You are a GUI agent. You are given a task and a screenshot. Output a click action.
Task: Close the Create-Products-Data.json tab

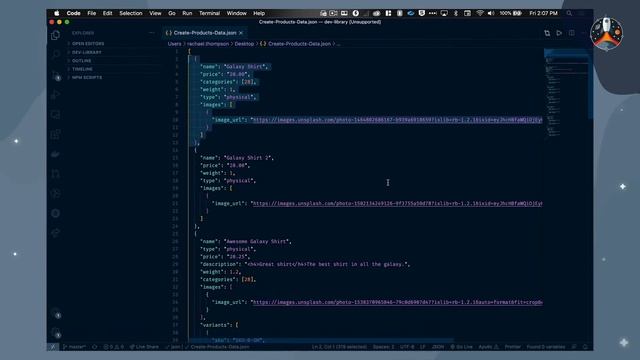[241, 33]
